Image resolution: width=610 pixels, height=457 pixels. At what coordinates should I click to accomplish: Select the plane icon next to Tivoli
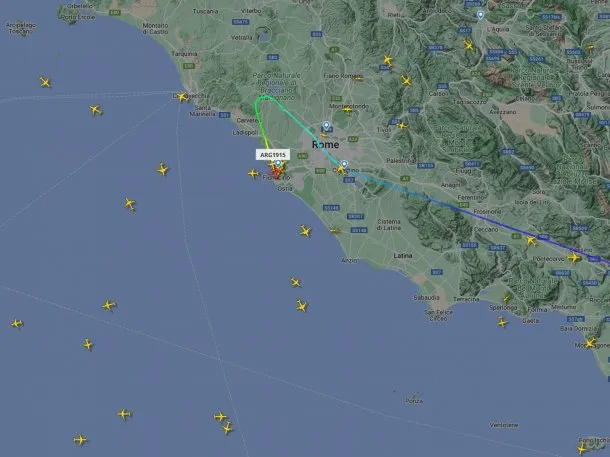point(402,126)
